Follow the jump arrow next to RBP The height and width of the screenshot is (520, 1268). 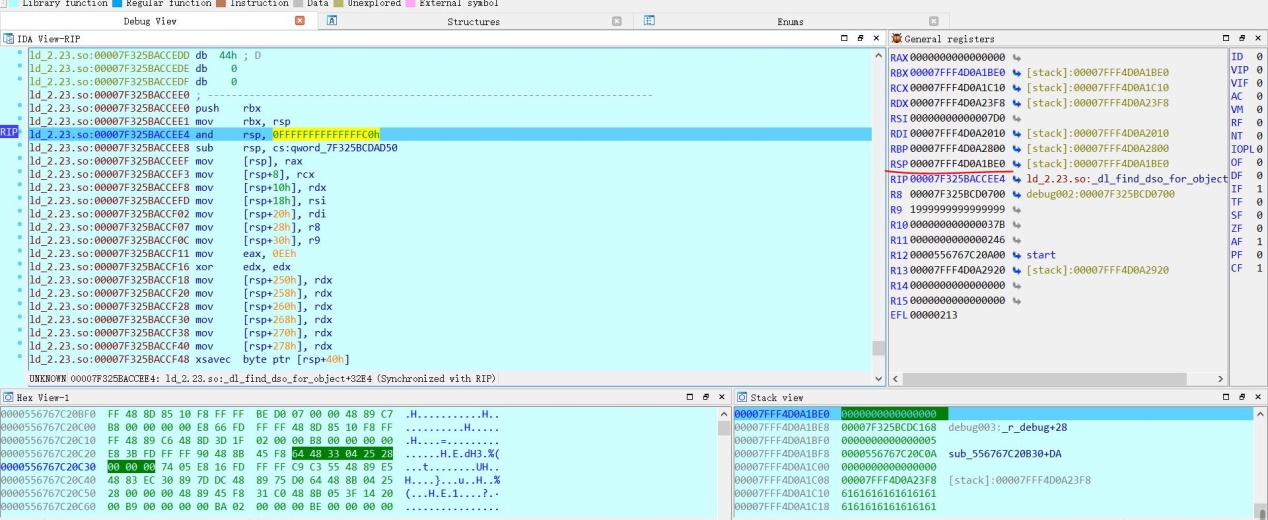(x=1017, y=149)
